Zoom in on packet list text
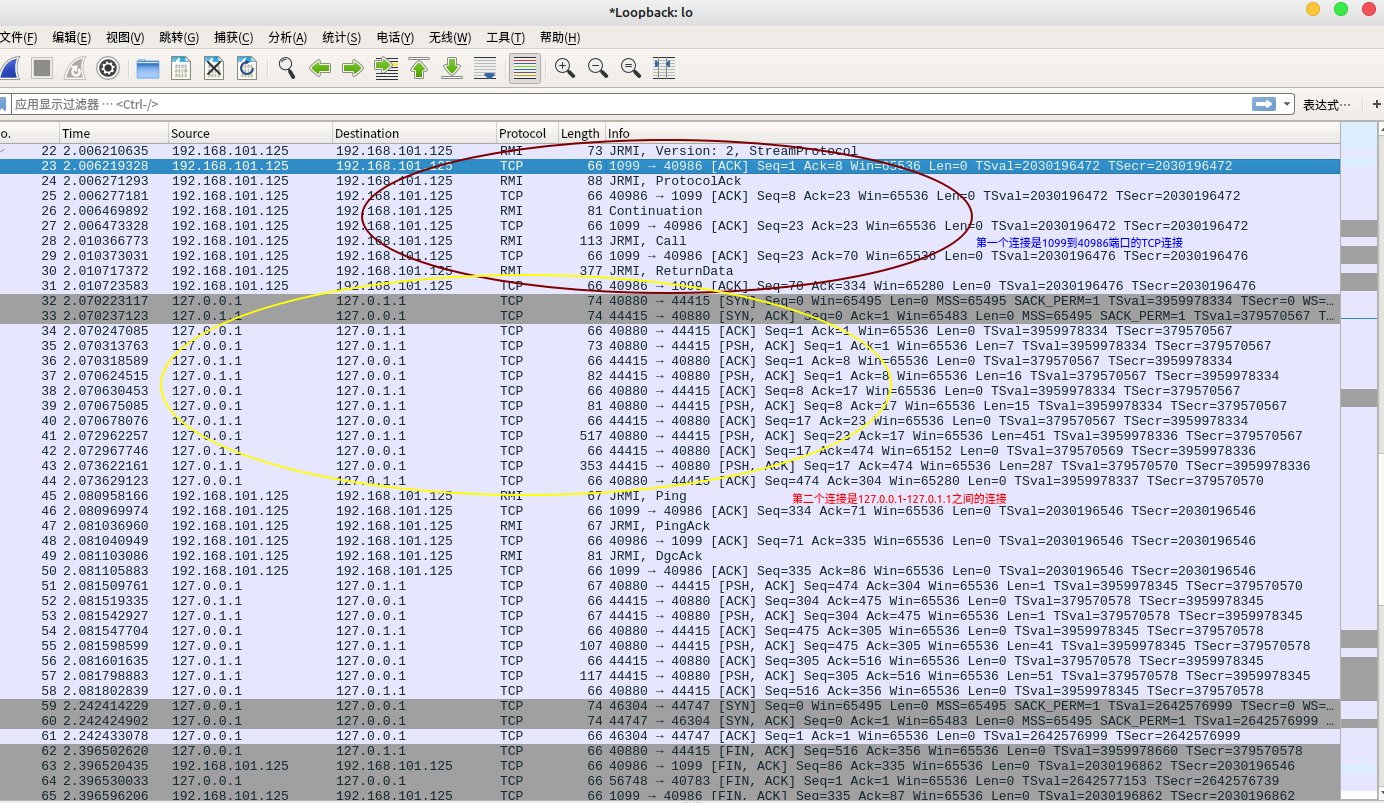This screenshot has height=803, width=1384. [x=565, y=68]
